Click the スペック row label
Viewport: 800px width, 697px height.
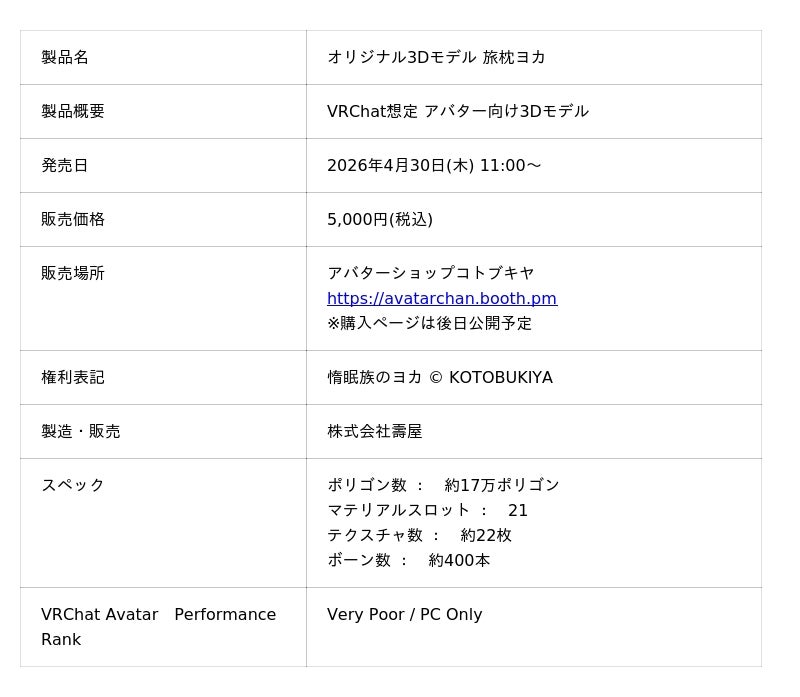pos(73,485)
